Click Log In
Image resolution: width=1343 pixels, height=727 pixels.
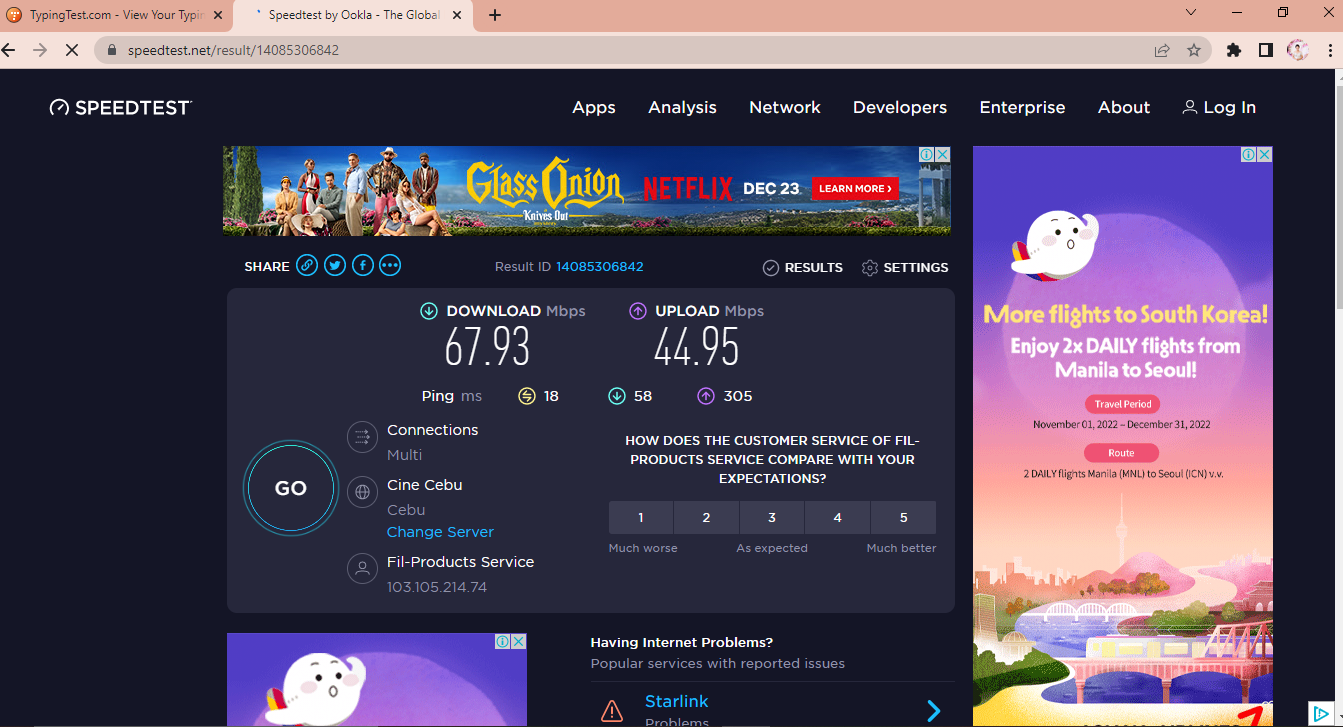[1219, 107]
